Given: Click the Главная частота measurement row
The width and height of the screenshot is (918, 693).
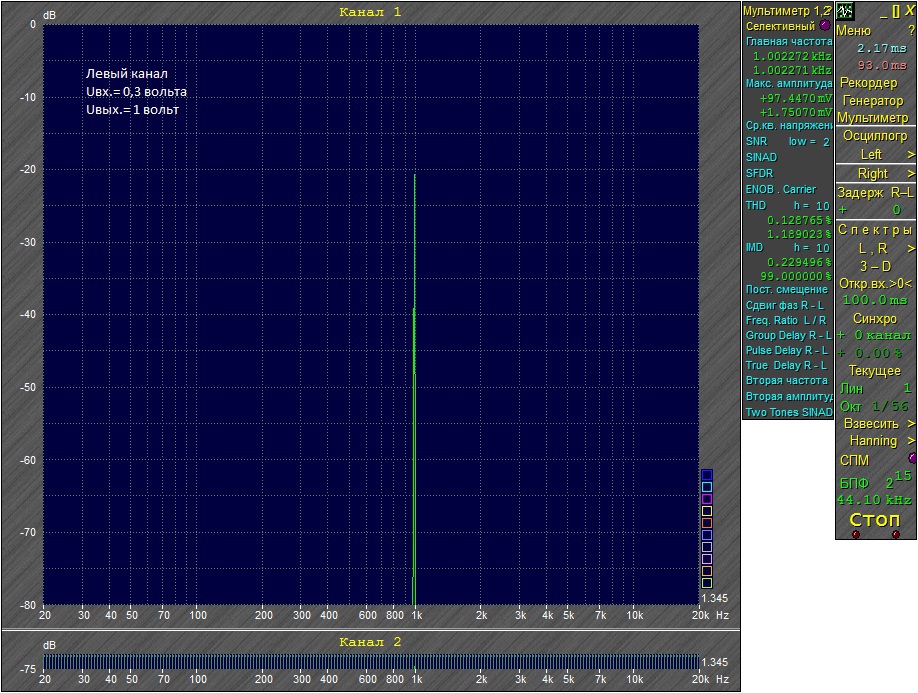Looking at the screenshot, I should (788, 42).
